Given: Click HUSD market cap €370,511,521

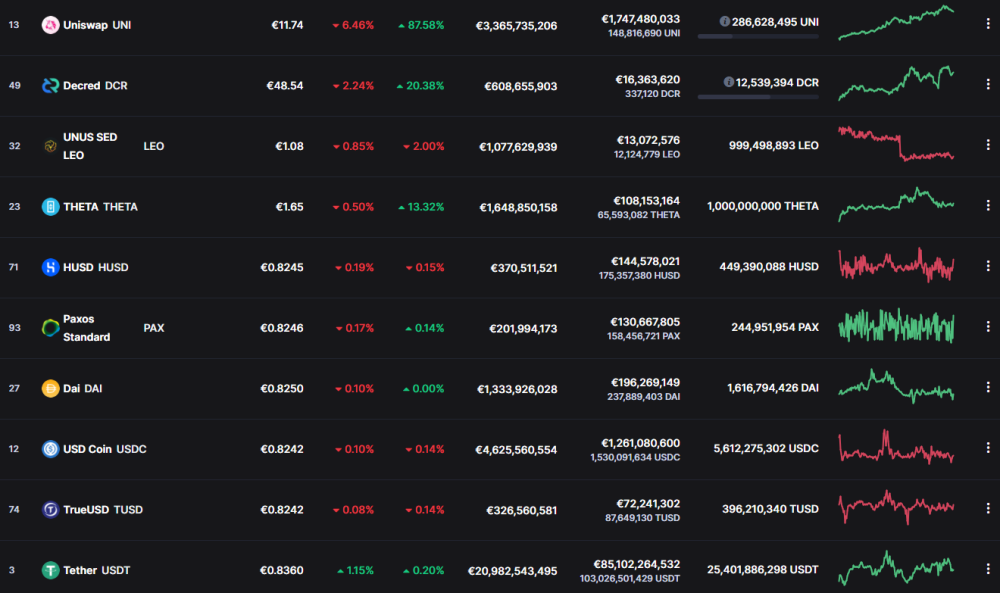Looking at the screenshot, I should coord(524,268).
